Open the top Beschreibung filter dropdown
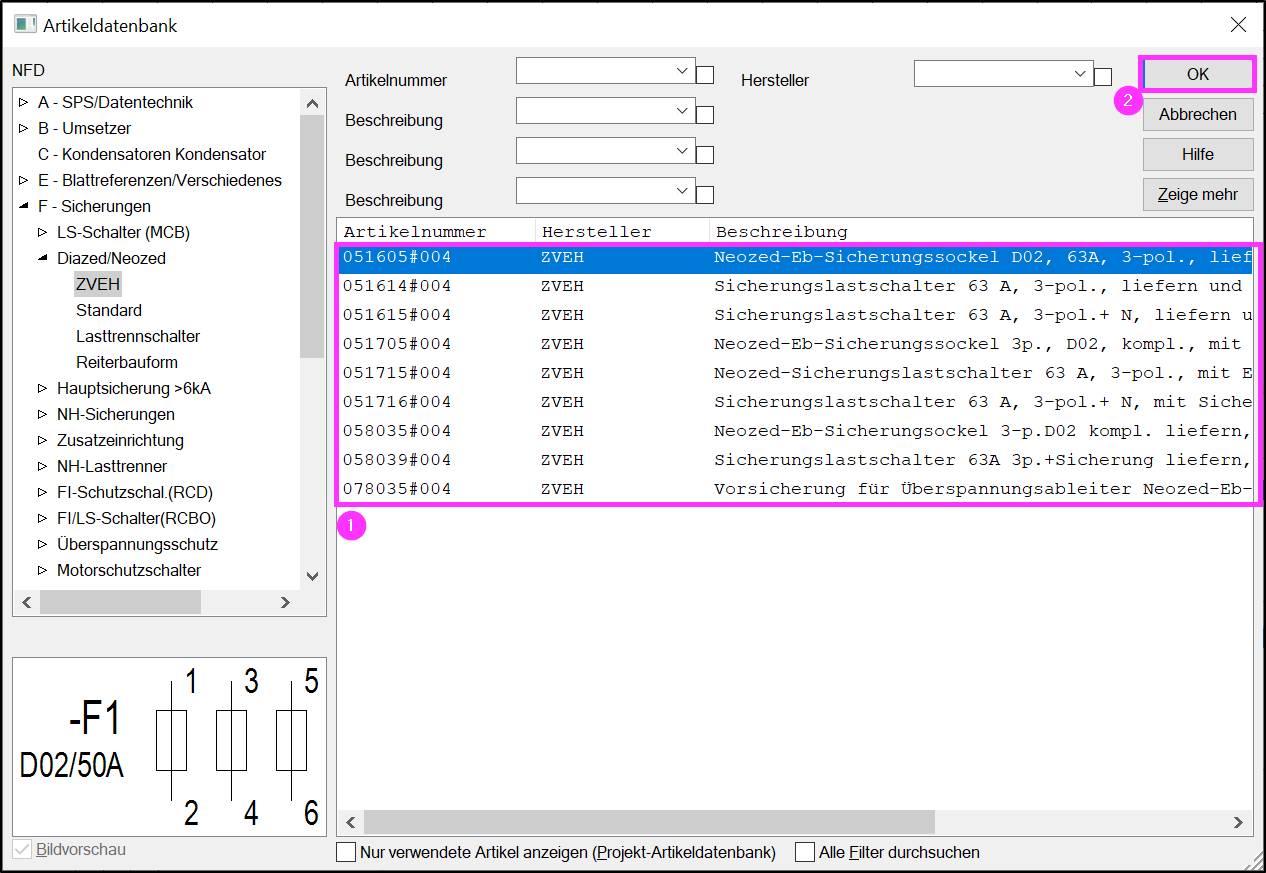The height and width of the screenshot is (873, 1266). point(682,111)
